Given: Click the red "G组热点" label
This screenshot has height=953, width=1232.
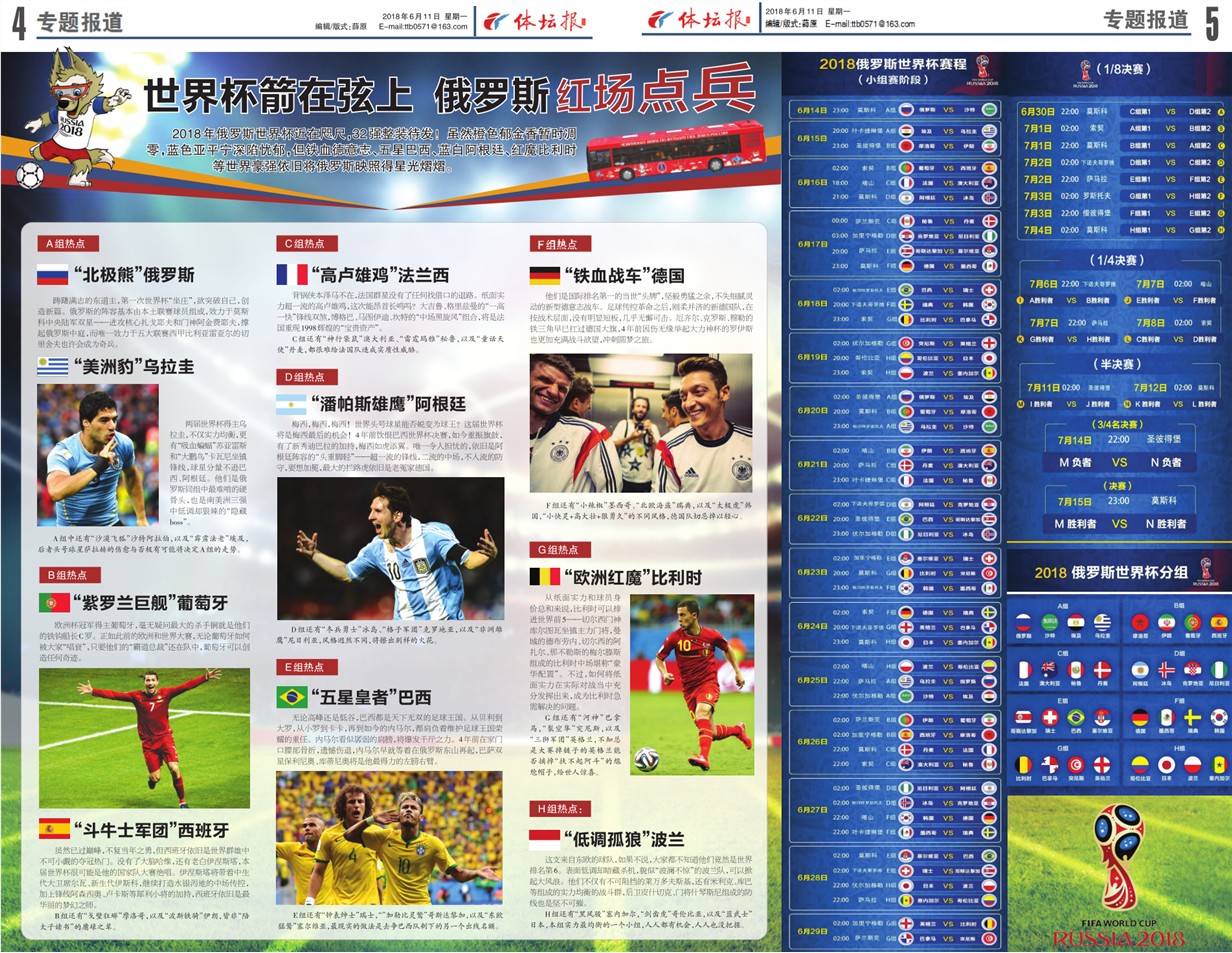Looking at the screenshot, I should coord(560,549).
